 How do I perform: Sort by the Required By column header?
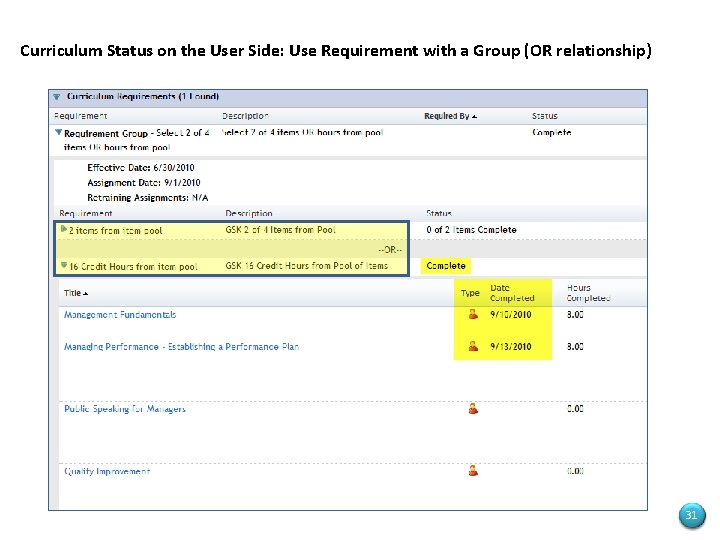point(448,116)
